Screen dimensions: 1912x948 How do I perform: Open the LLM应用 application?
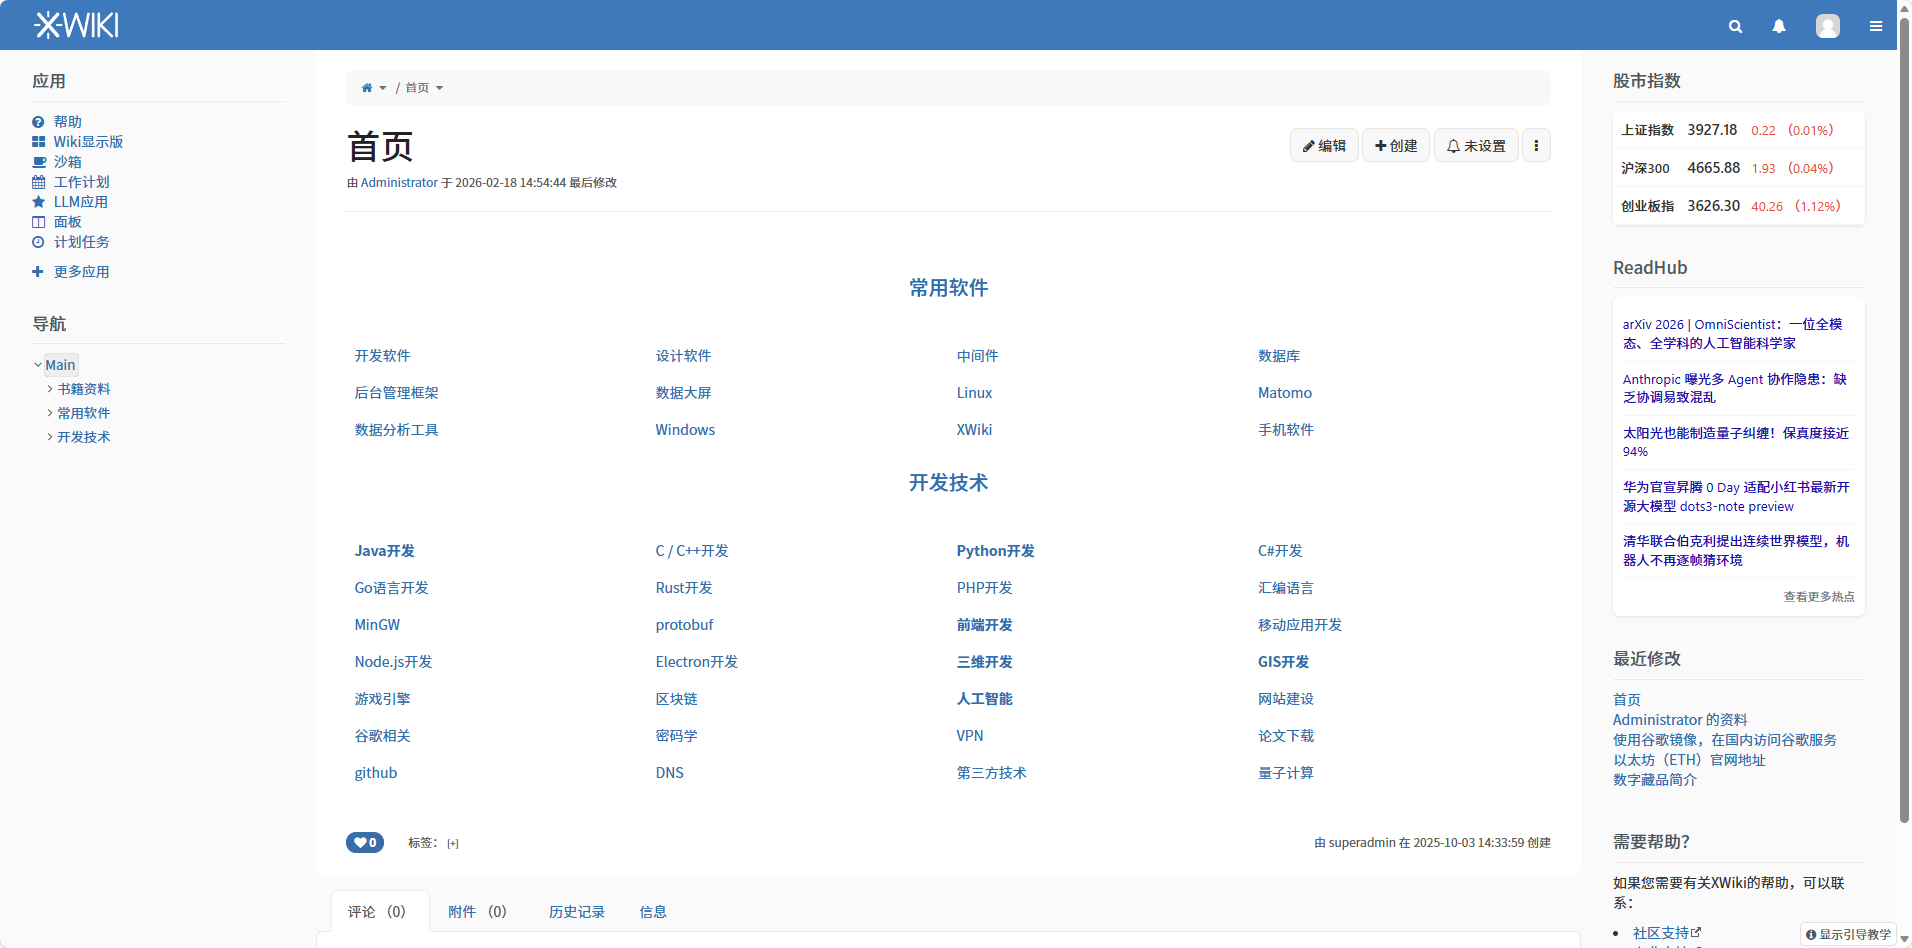click(x=80, y=202)
